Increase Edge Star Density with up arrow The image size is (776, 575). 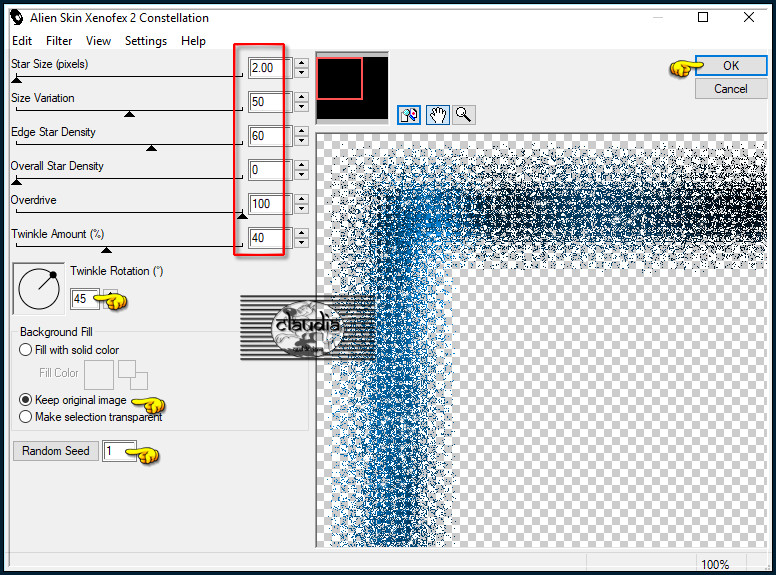pyautogui.click(x=301, y=131)
